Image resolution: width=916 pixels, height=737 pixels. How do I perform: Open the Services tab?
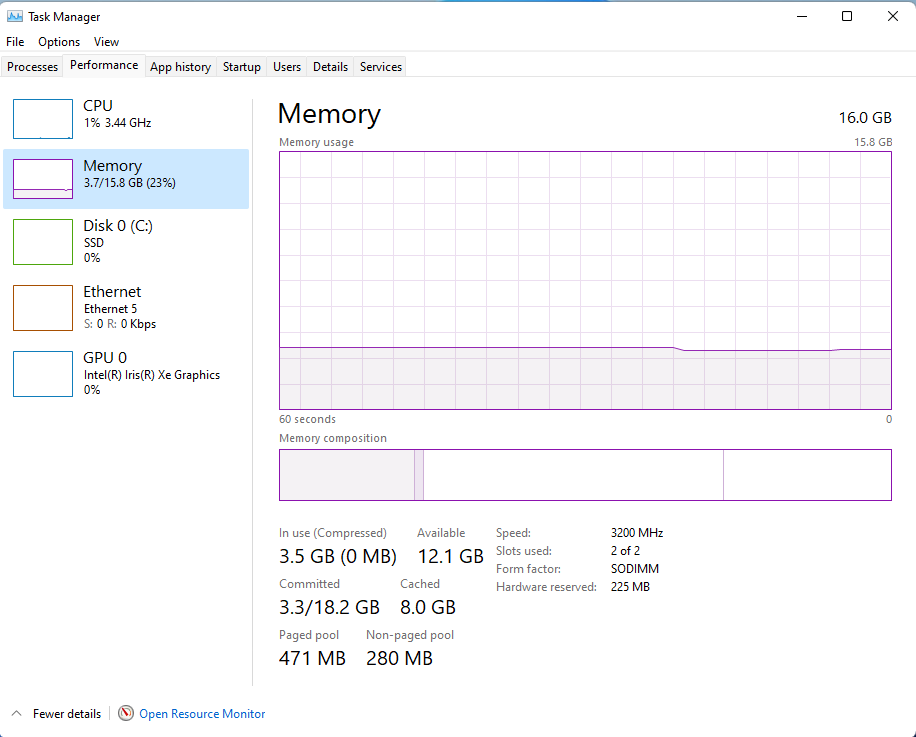click(x=381, y=67)
